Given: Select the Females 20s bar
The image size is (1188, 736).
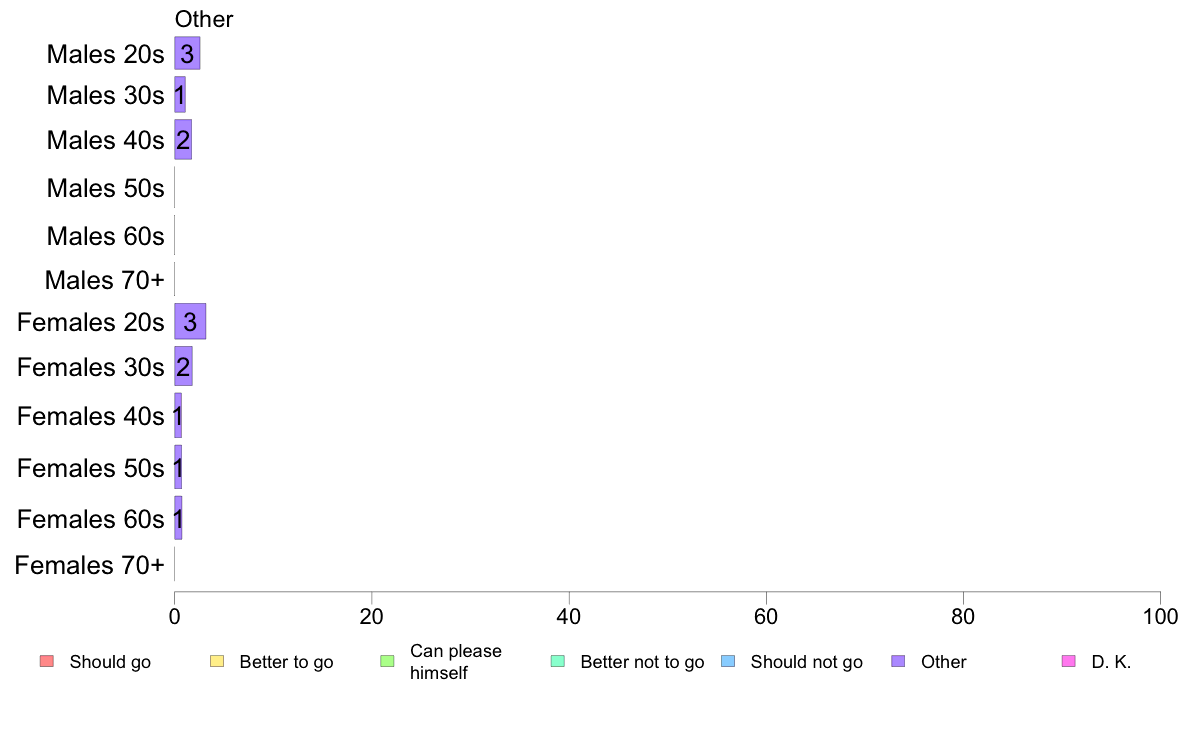Looking at the screenshot, I should pyautogui.click(x=190, y=321).
